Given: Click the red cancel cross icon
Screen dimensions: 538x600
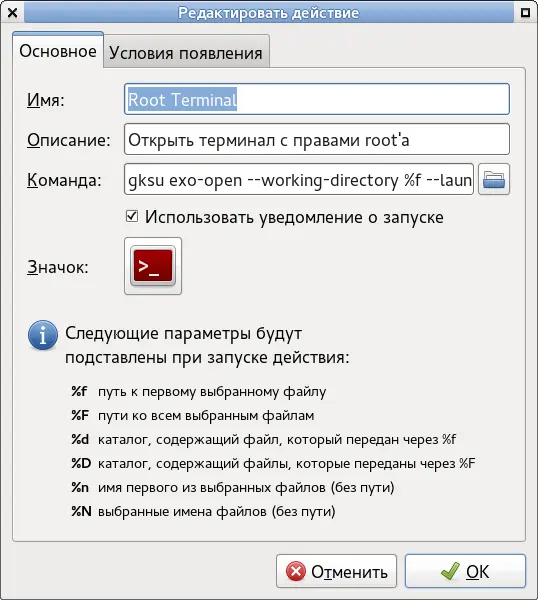Looking at the screenshot, I should click(x=296, y=571).
